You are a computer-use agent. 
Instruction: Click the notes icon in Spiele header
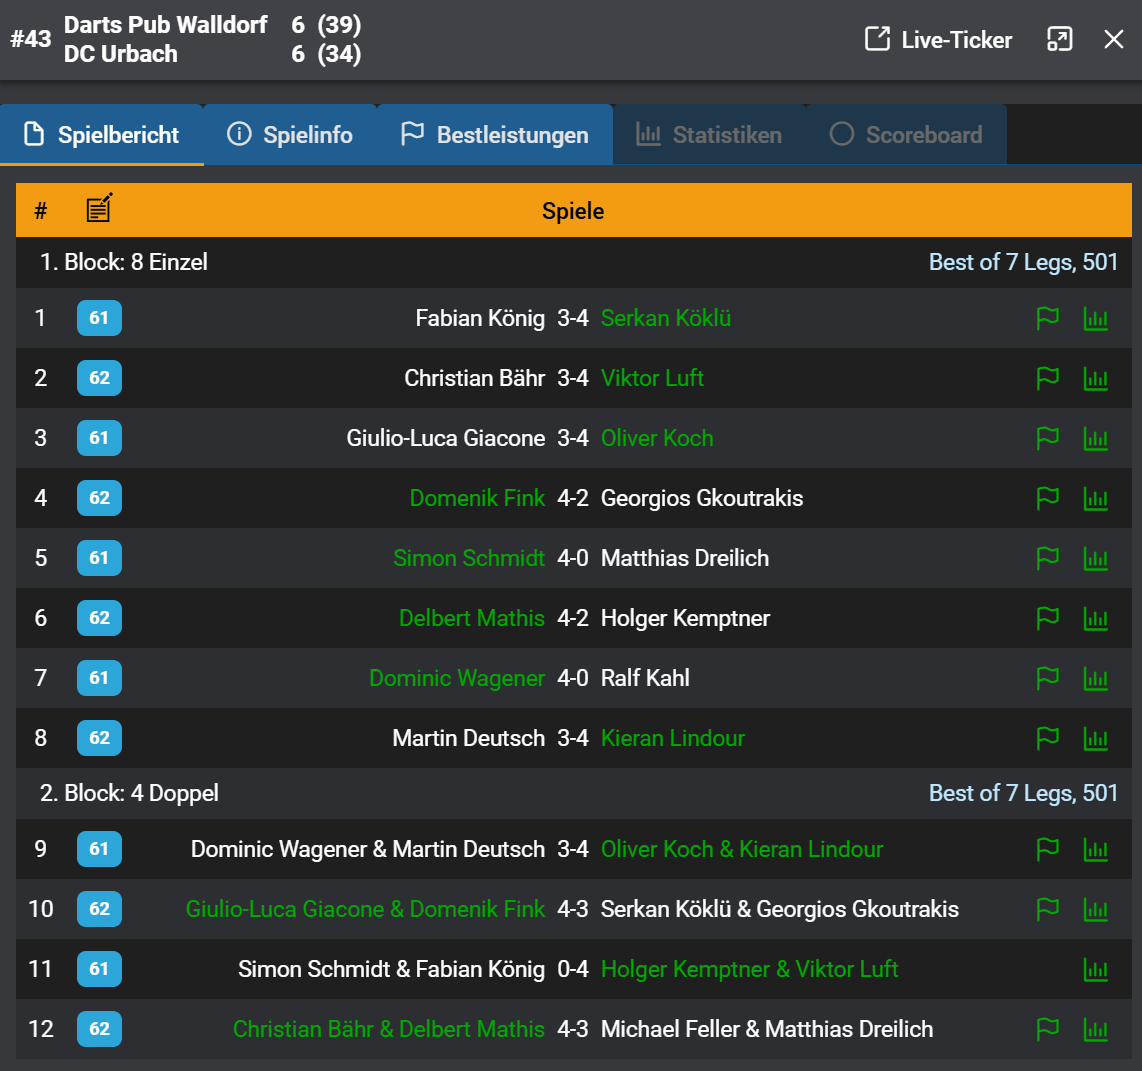[99, 209]
